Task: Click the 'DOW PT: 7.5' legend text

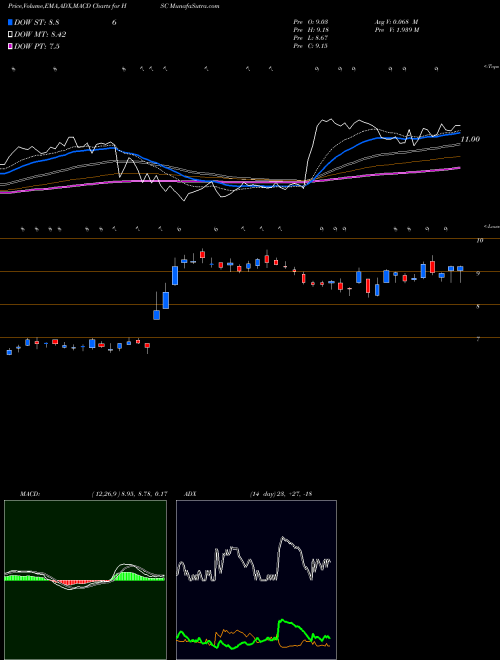Action: [37, 46]
